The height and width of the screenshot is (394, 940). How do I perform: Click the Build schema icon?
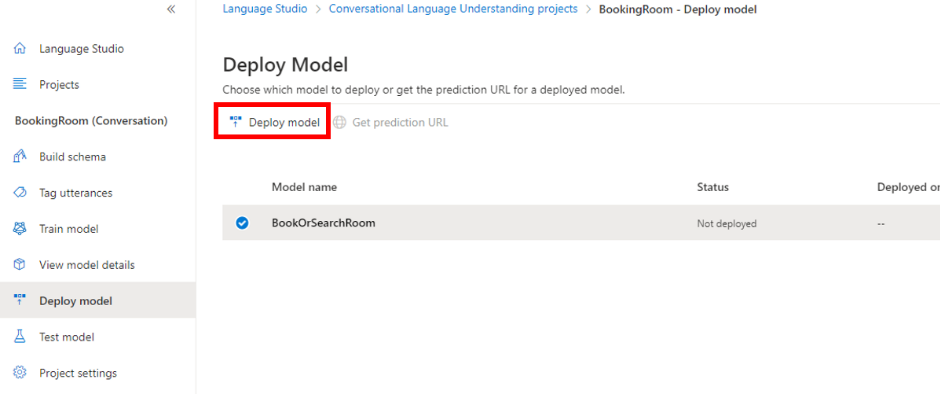coord(20,157)
